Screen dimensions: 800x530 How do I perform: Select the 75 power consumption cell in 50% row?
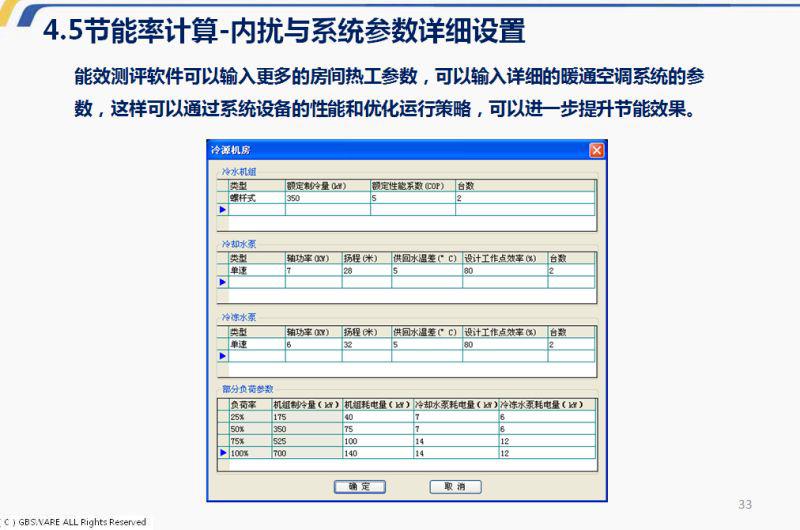pyautogui.click(x=378, y=429)
